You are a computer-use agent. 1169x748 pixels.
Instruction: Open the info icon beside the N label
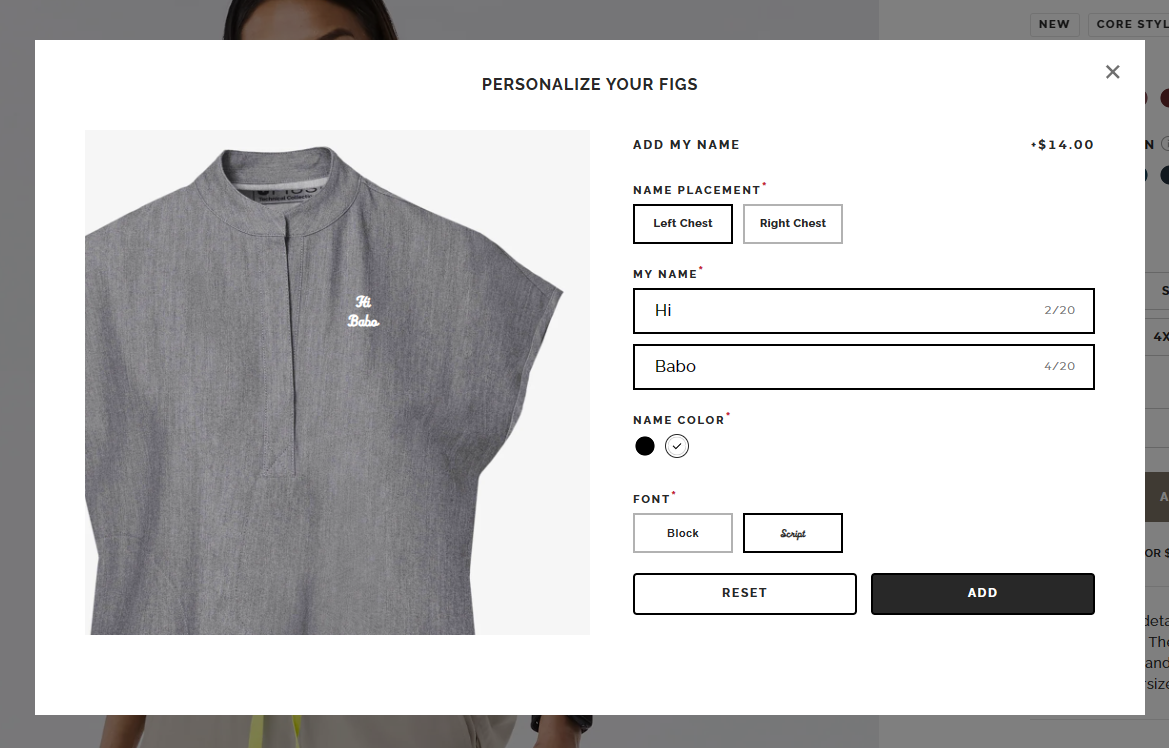(x=1165, y=145)
